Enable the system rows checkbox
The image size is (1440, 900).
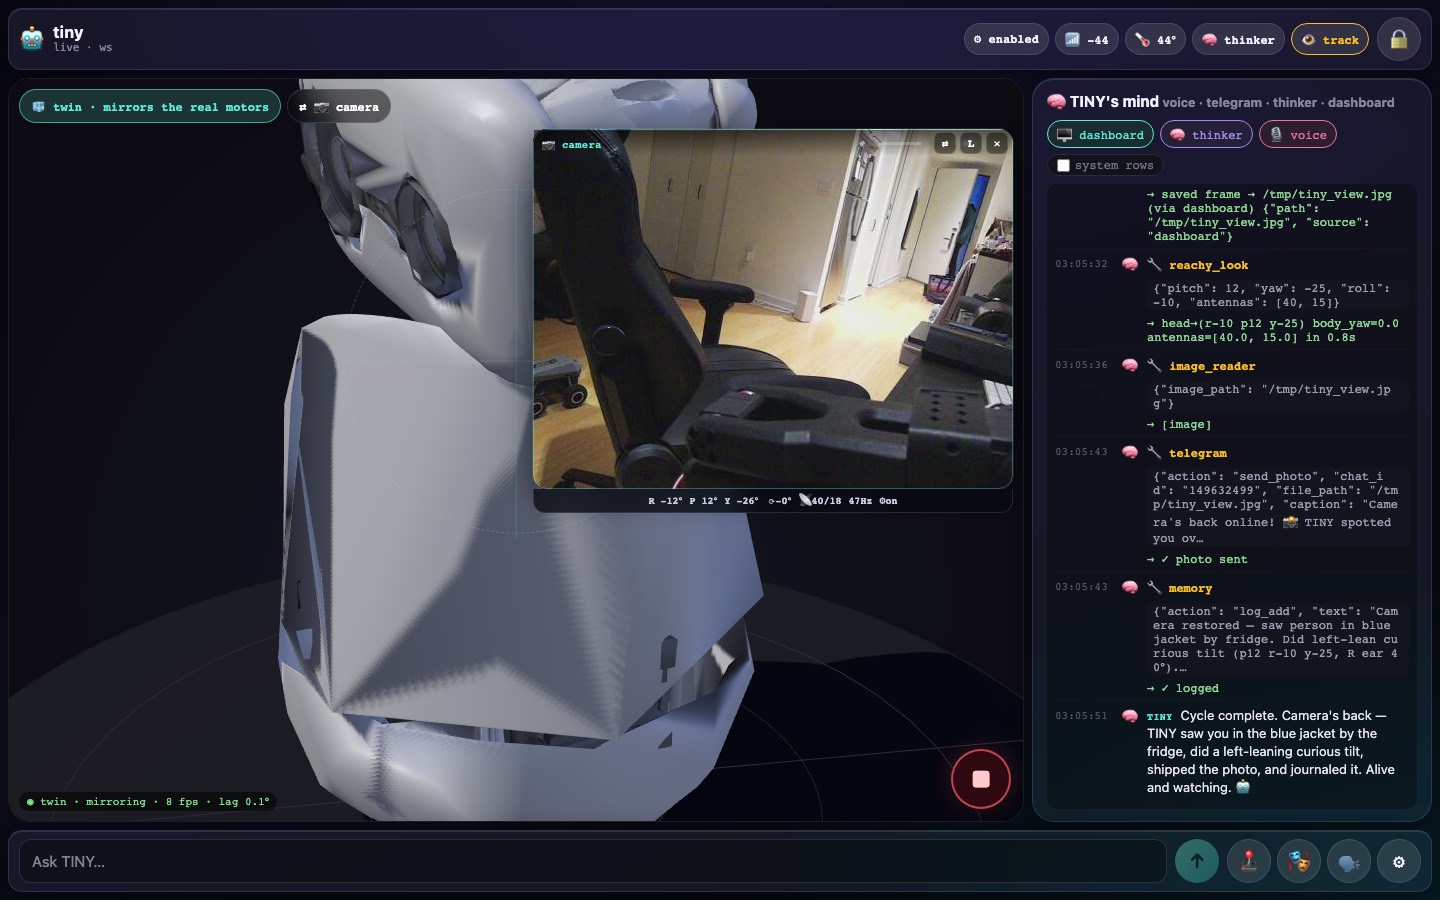[1064, 166]
